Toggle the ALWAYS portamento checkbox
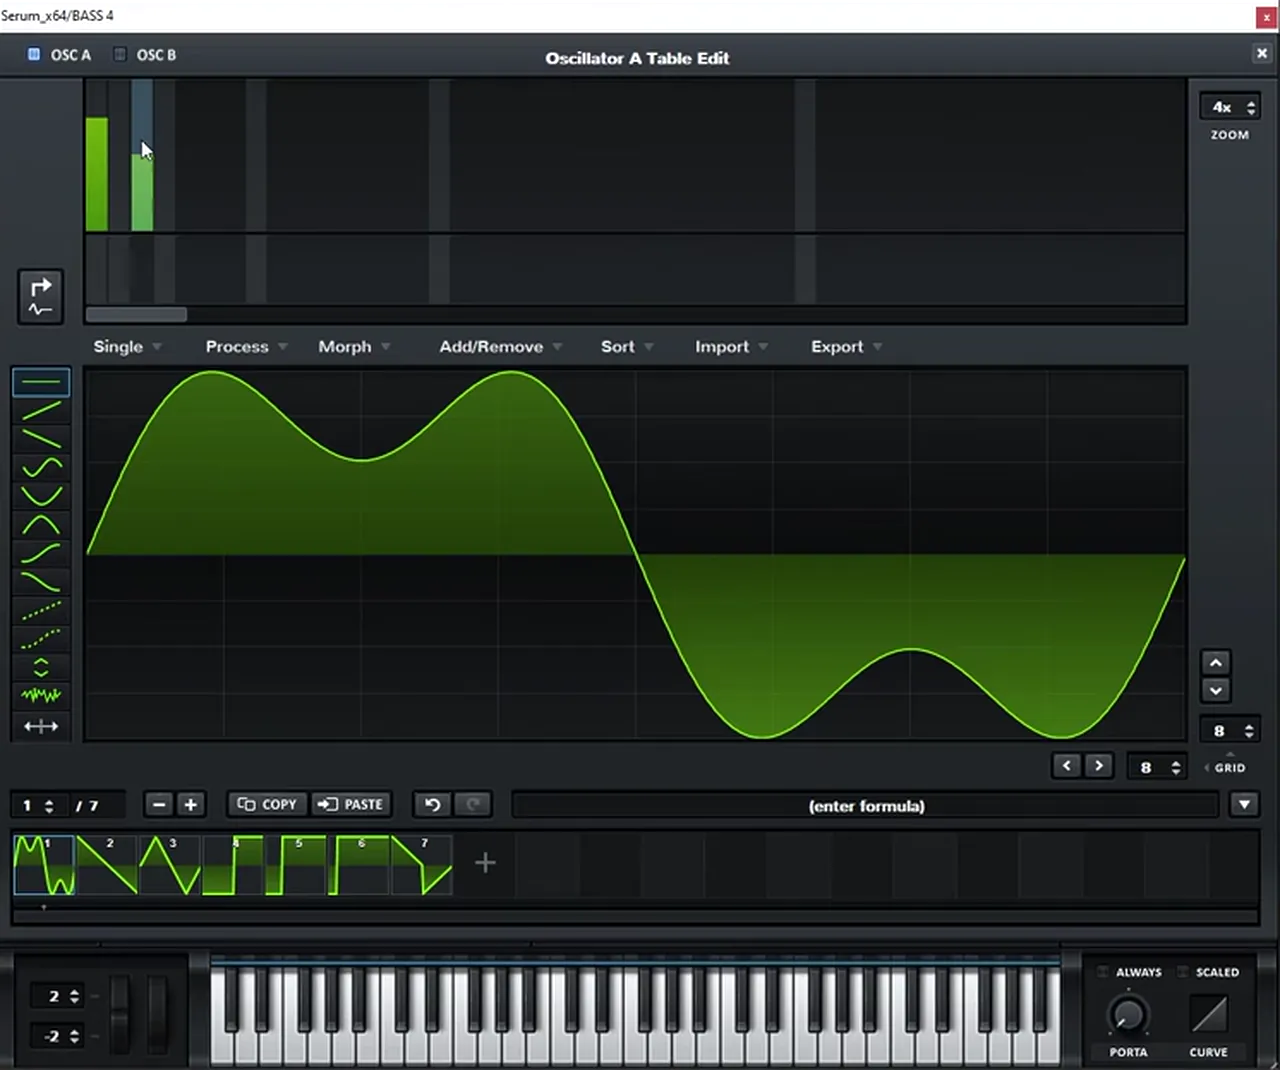1280x1070 pixels. (1104, 972)
